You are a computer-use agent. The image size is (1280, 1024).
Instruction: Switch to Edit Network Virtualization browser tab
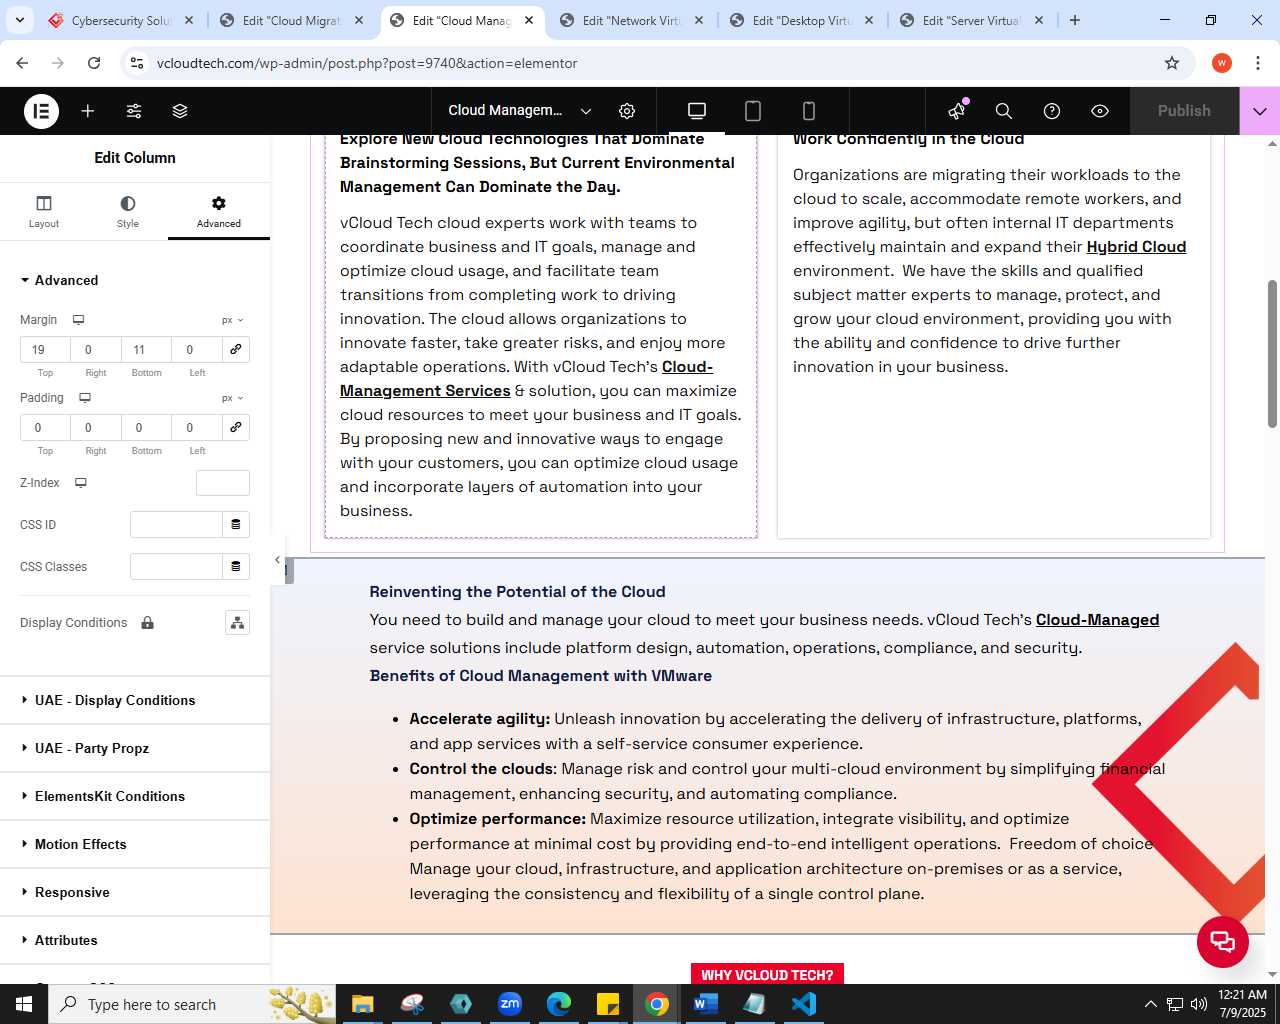tap(632, 20)
